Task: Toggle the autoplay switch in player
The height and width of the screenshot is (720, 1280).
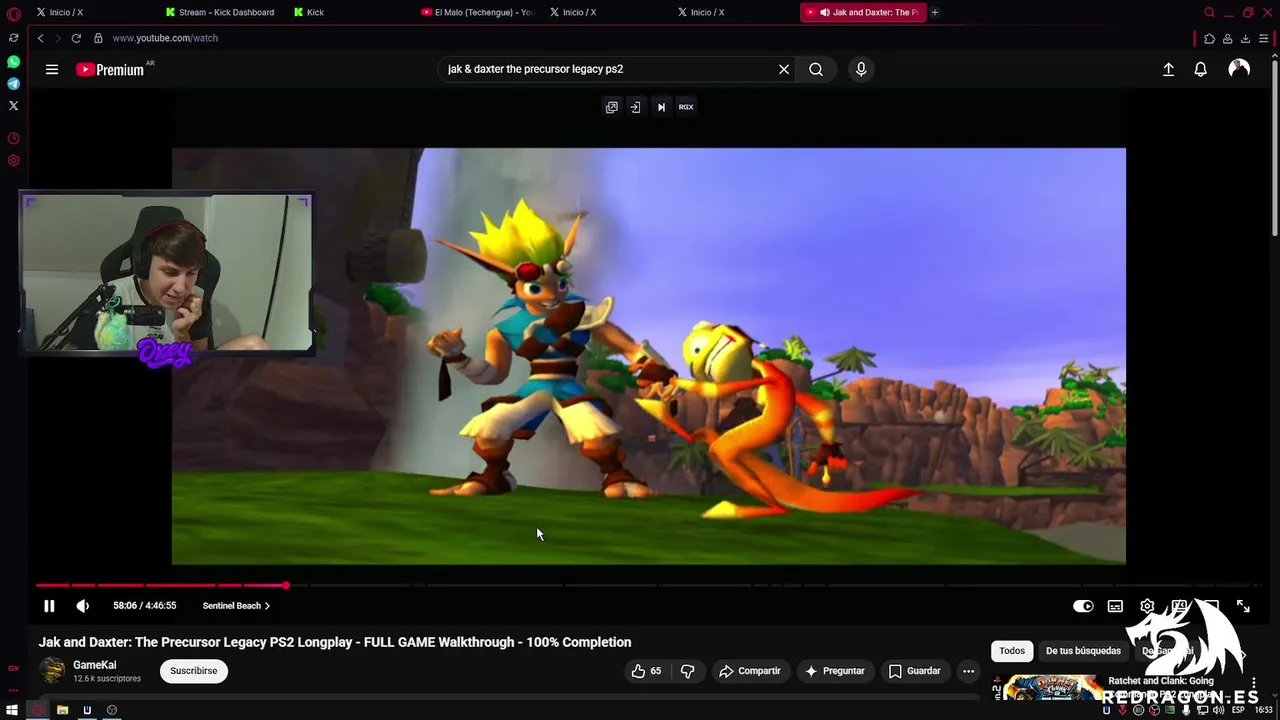Action: coord(1083,606)
